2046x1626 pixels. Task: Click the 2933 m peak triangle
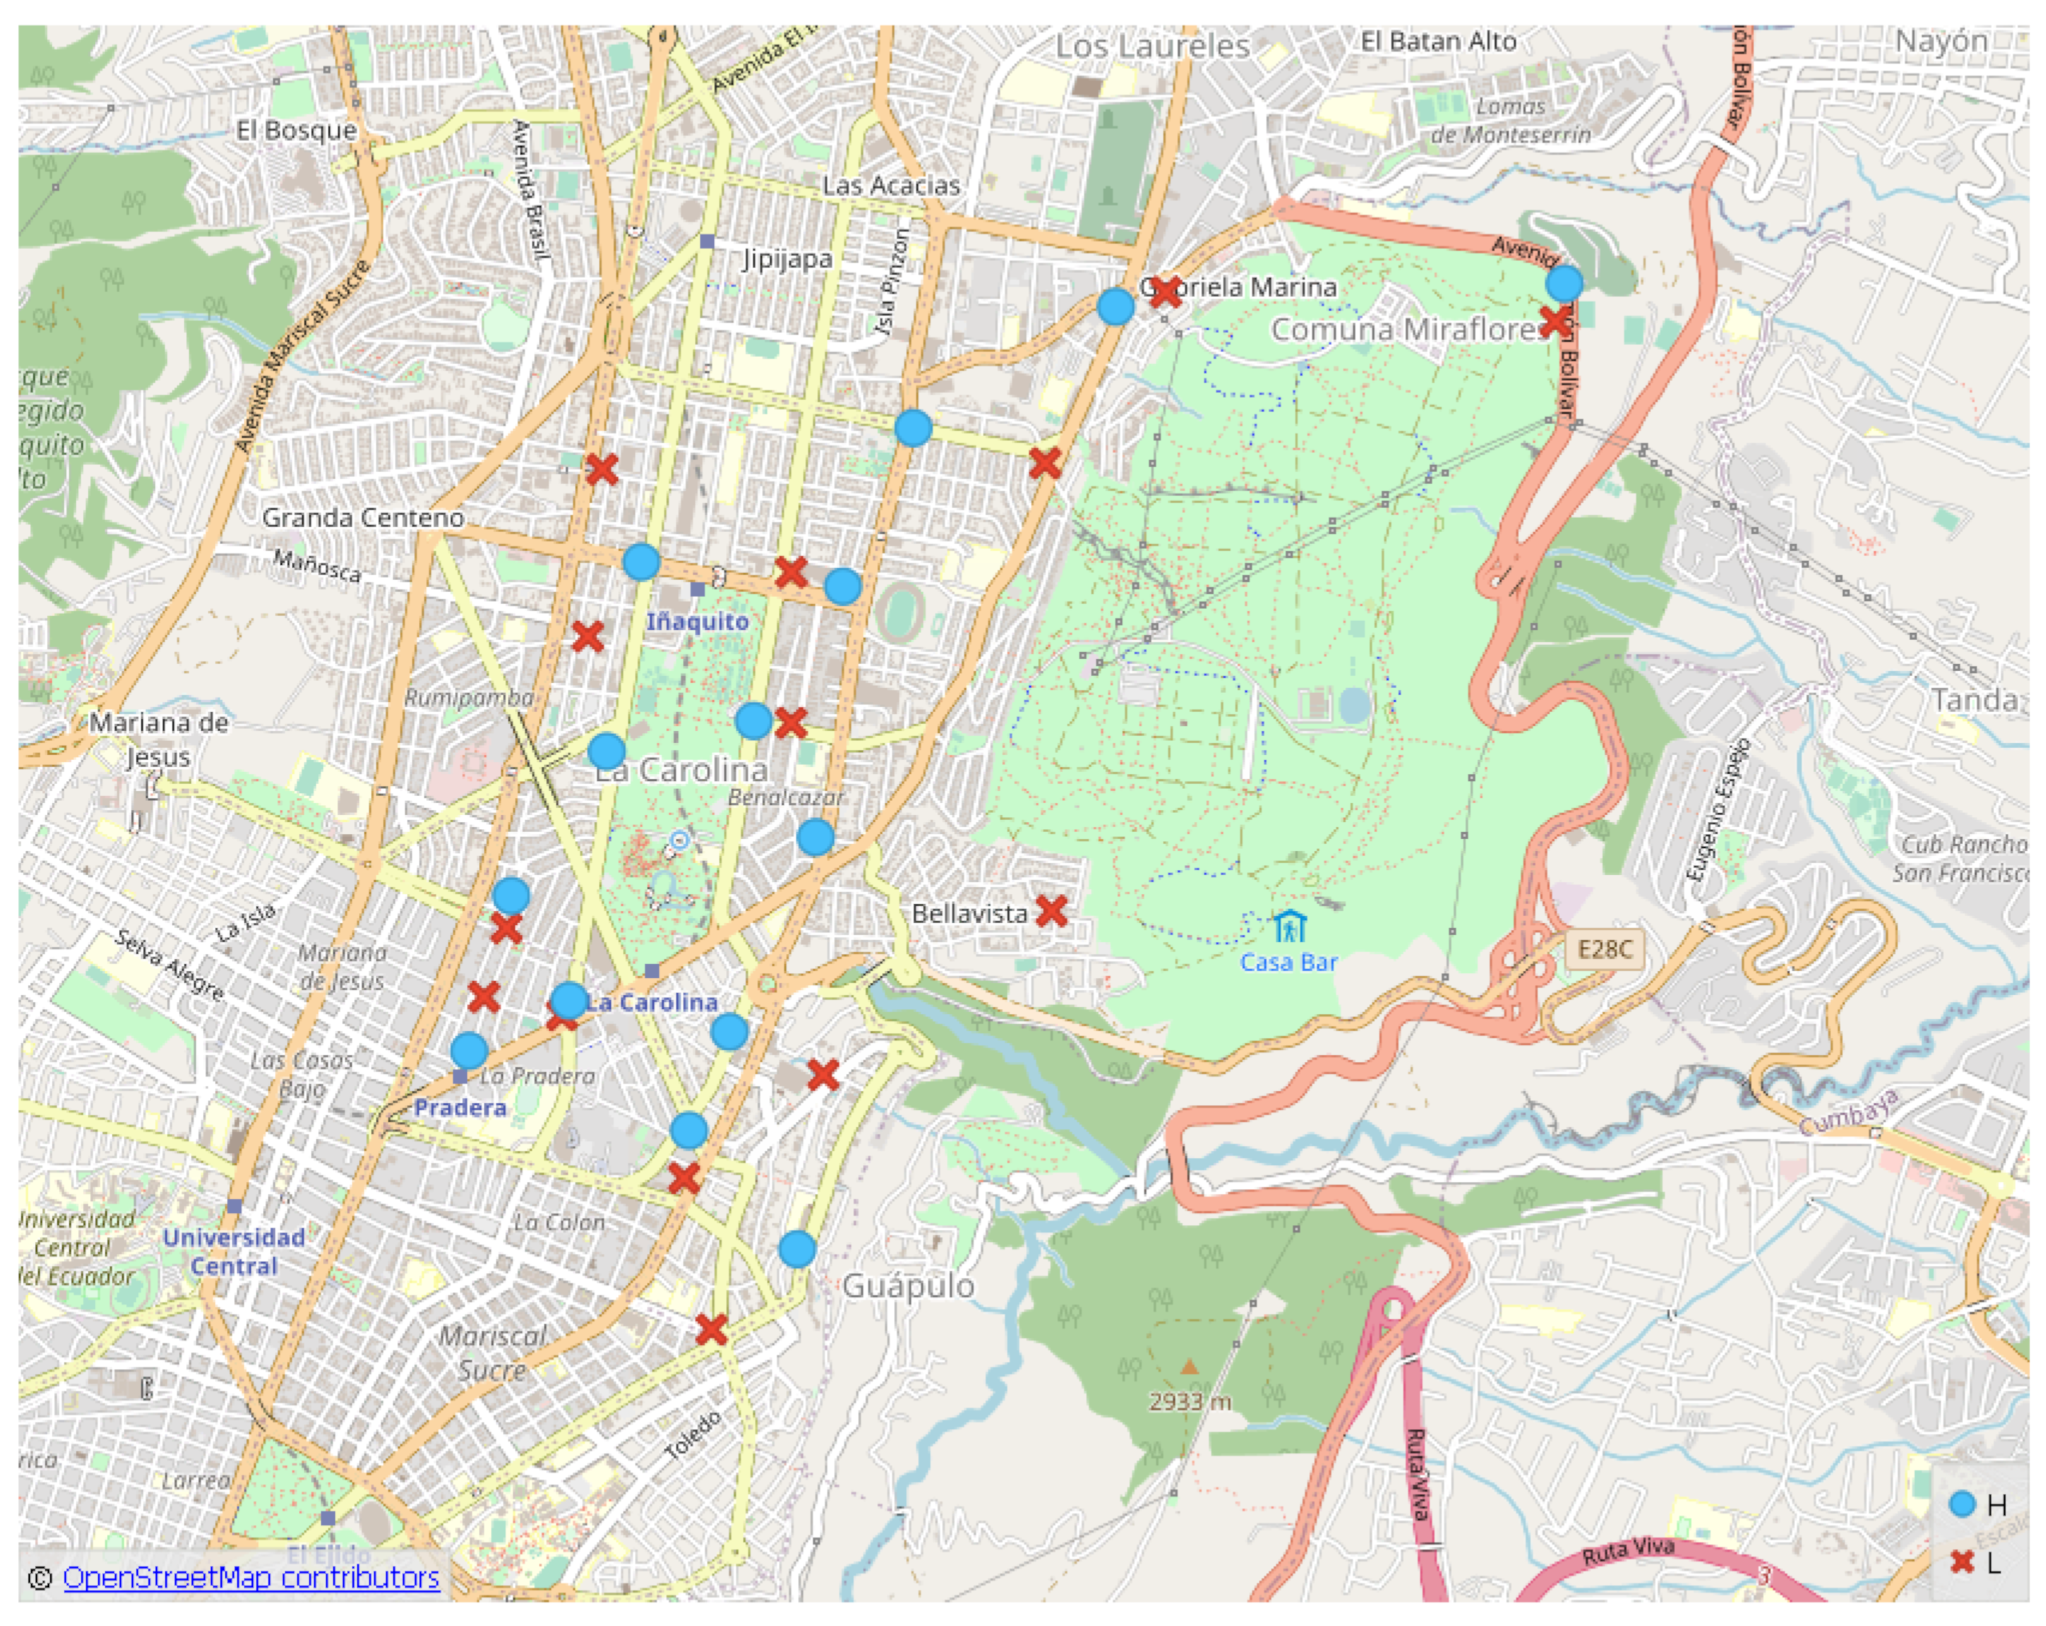(x=1189, y=1366)
